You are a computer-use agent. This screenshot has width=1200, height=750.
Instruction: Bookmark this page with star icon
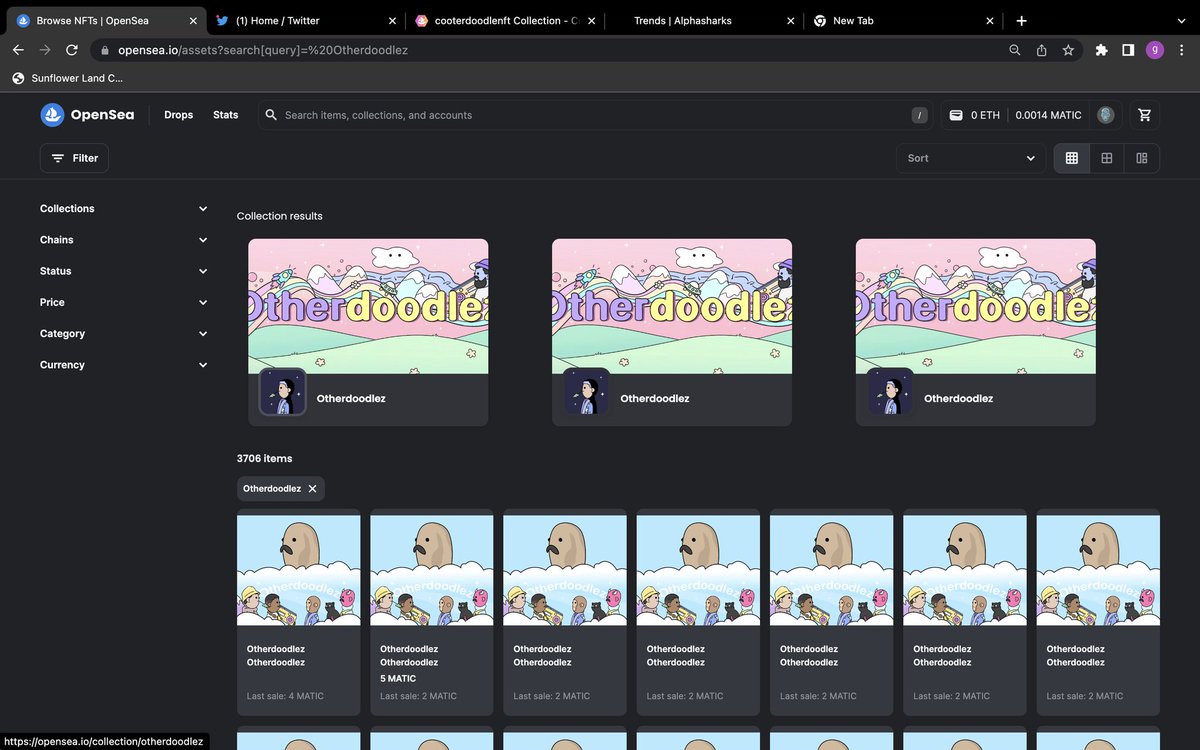pos(1068,50)
